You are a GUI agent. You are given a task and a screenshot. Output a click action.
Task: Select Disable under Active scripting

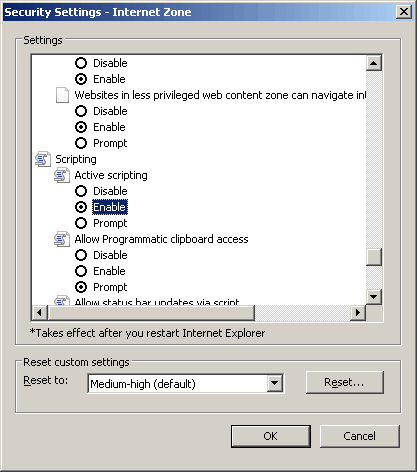[x=81, y=191]
